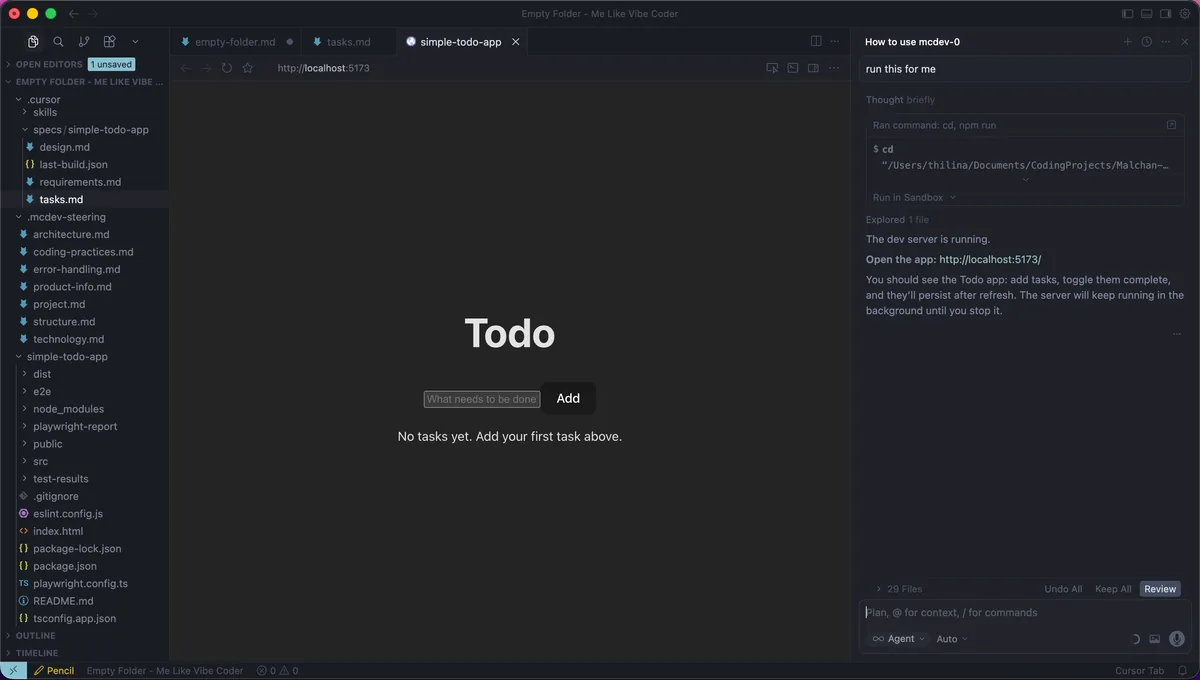Collapse the Empty Folder root section
This screenshot has width=1200, height=680.
point(84,82)
